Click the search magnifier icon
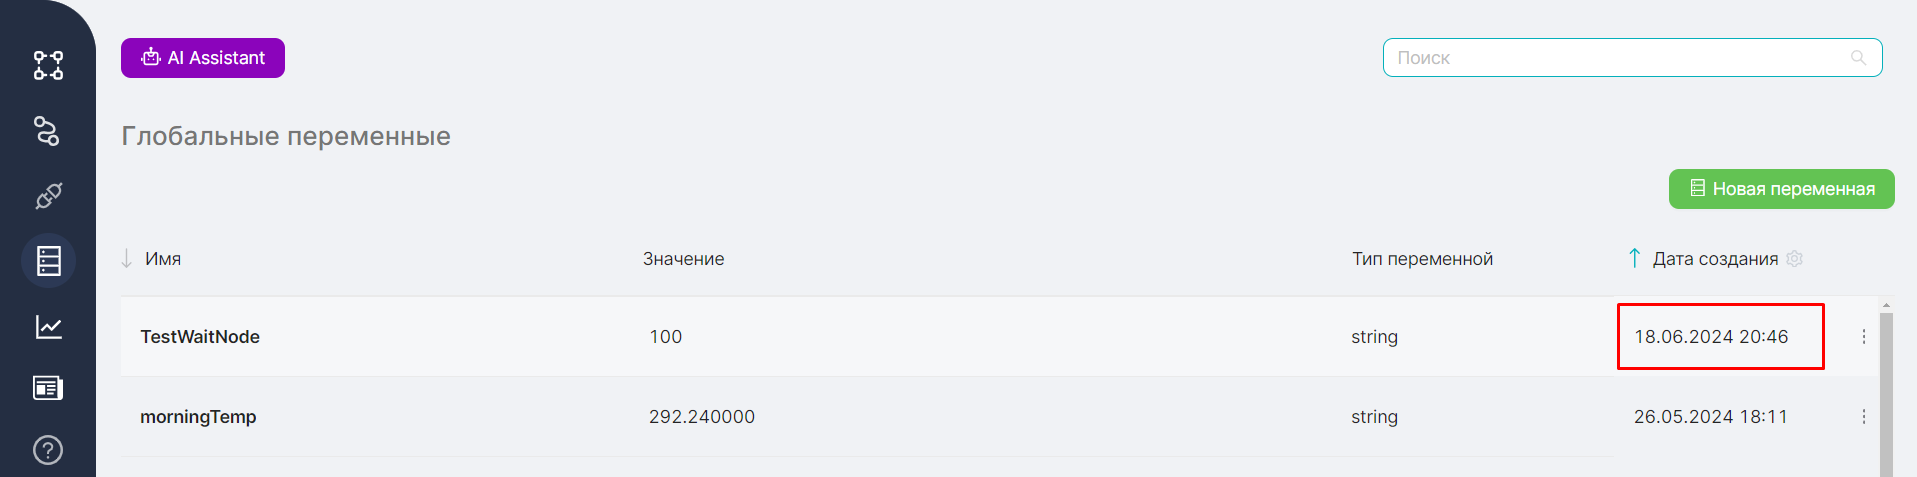The width and height of the screenshot is (1917, 477). point(1858,58)
